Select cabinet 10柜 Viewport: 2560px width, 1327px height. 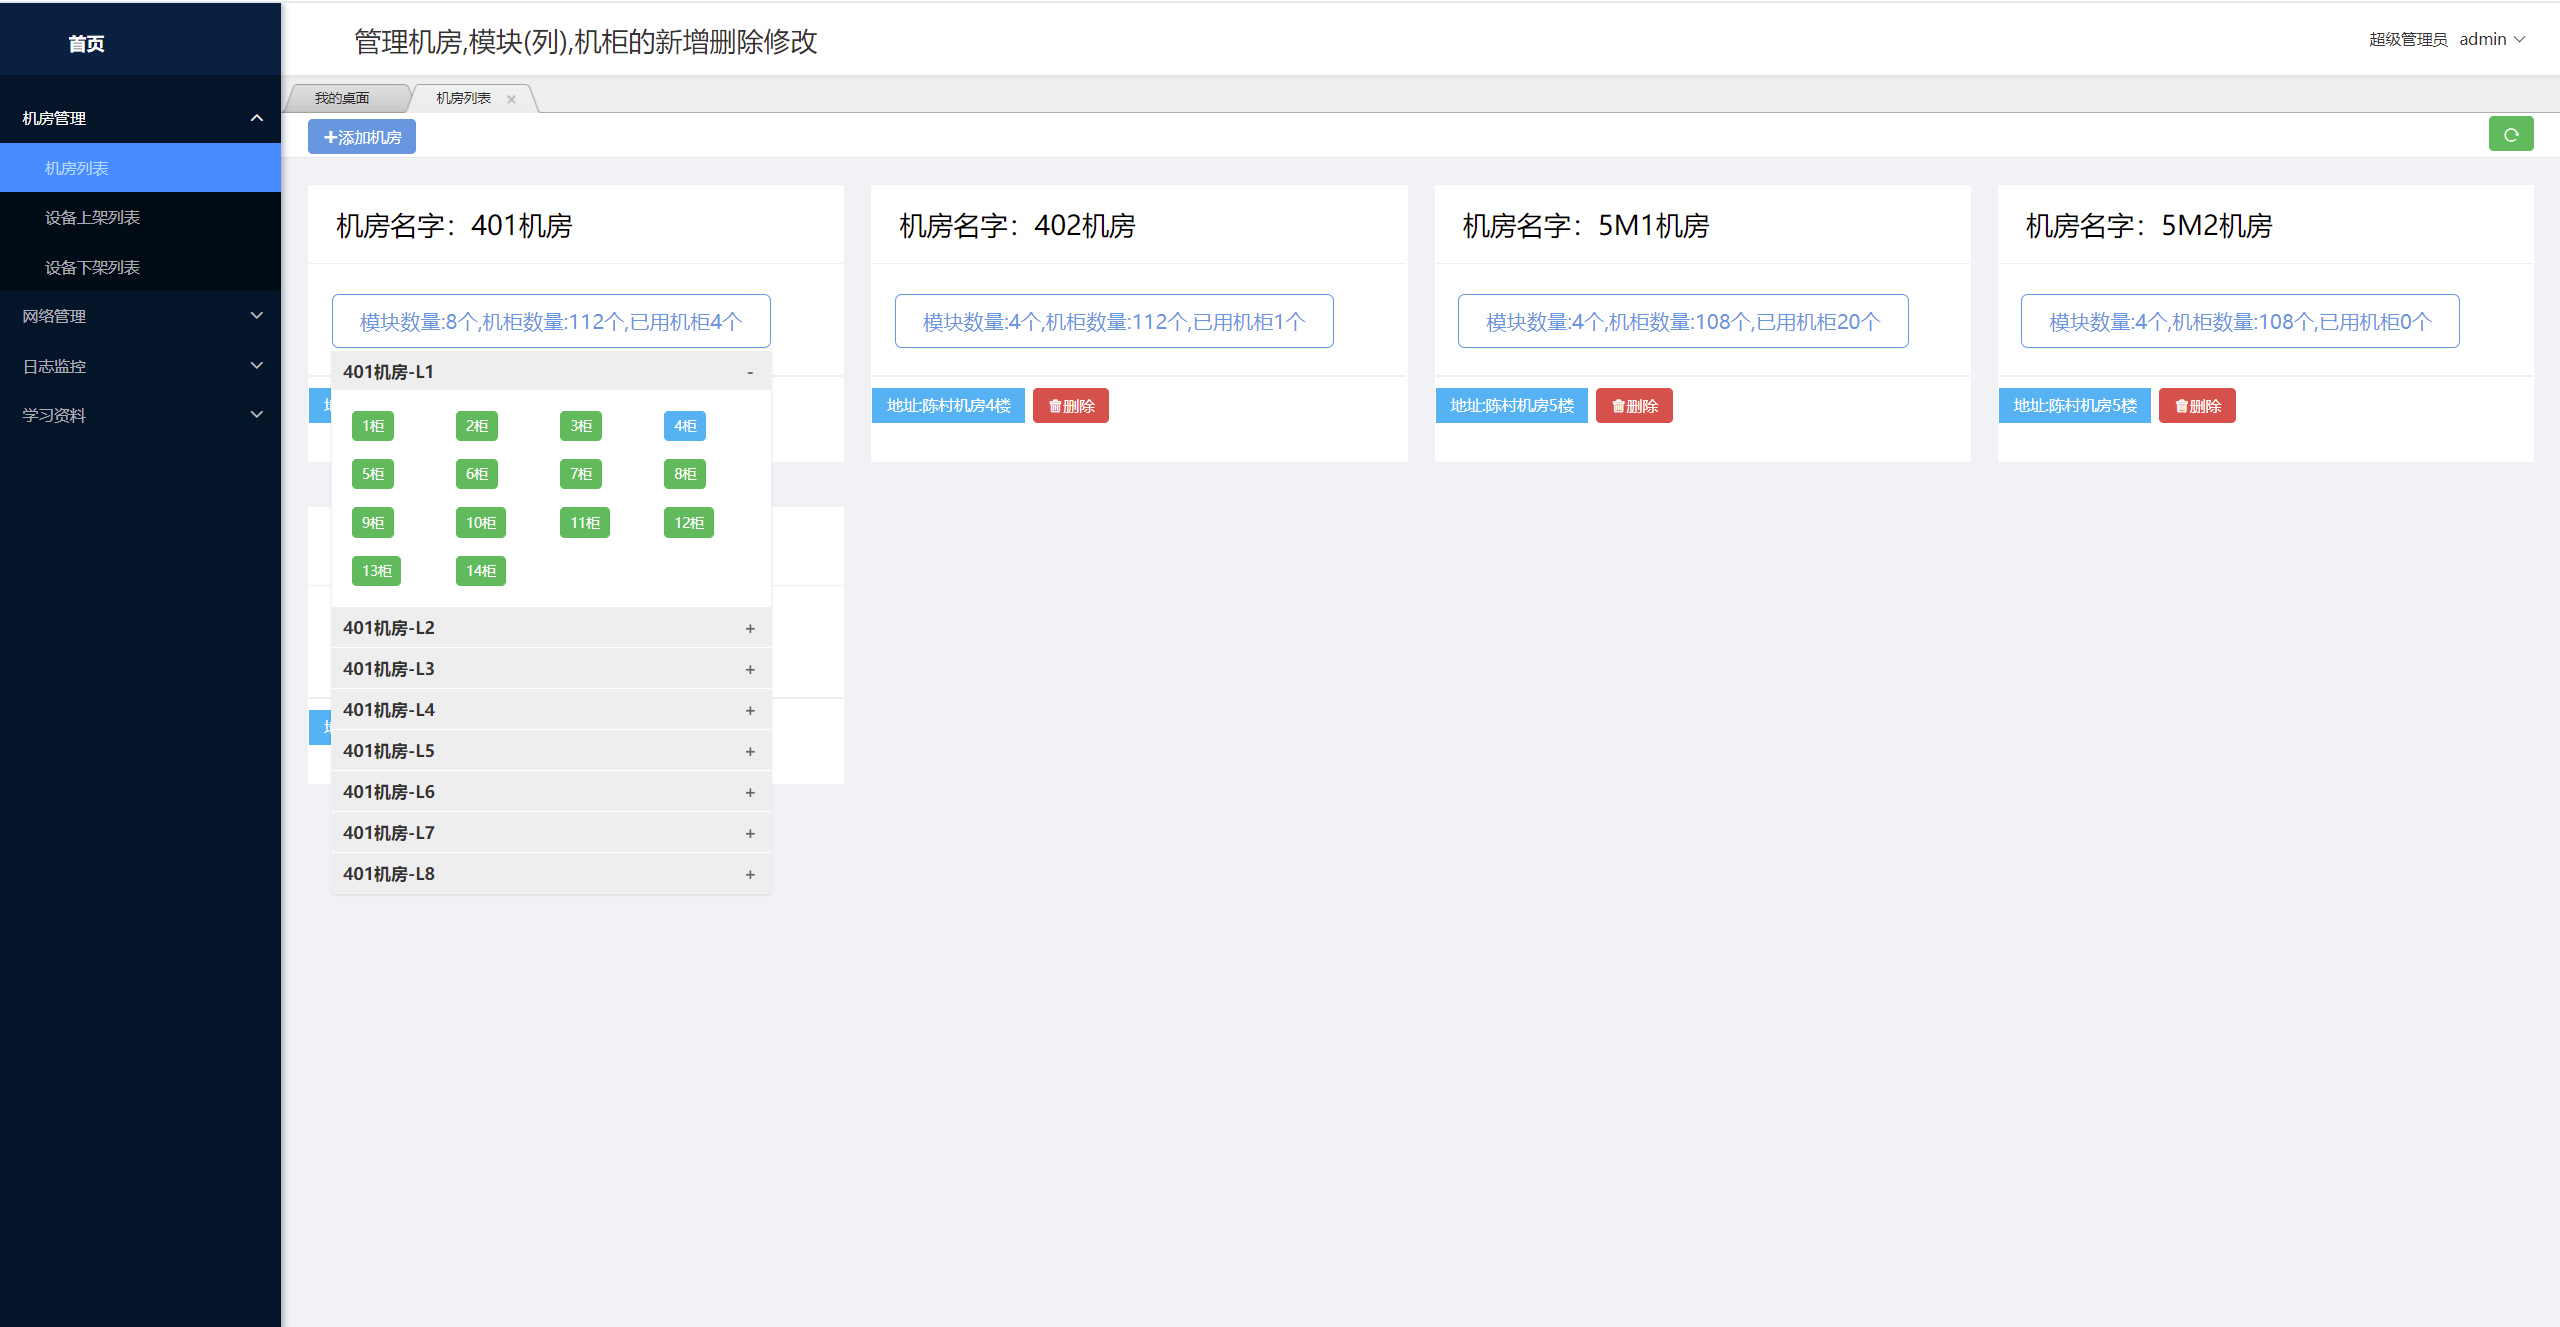click(481, 523)
